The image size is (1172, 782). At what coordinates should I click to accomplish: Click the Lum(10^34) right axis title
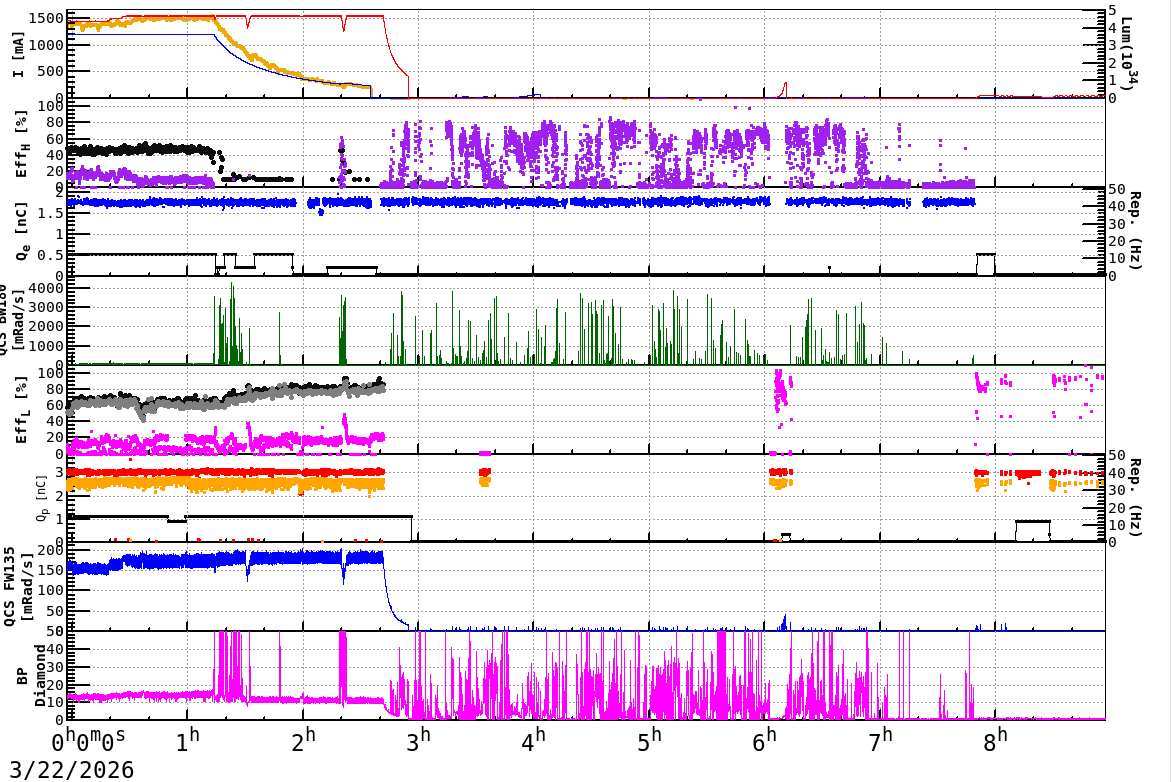1129,53
